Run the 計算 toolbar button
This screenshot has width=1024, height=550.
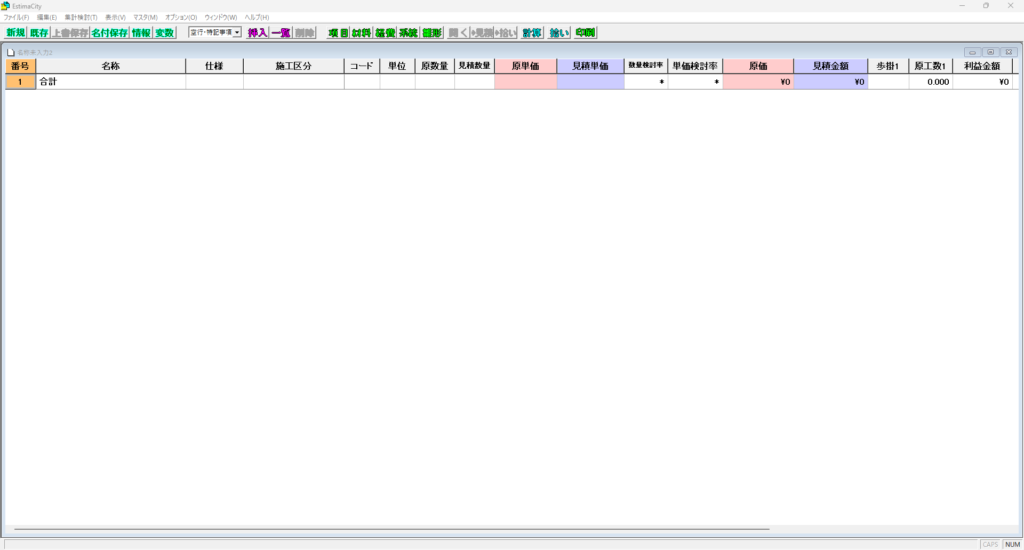pos(532,33)
